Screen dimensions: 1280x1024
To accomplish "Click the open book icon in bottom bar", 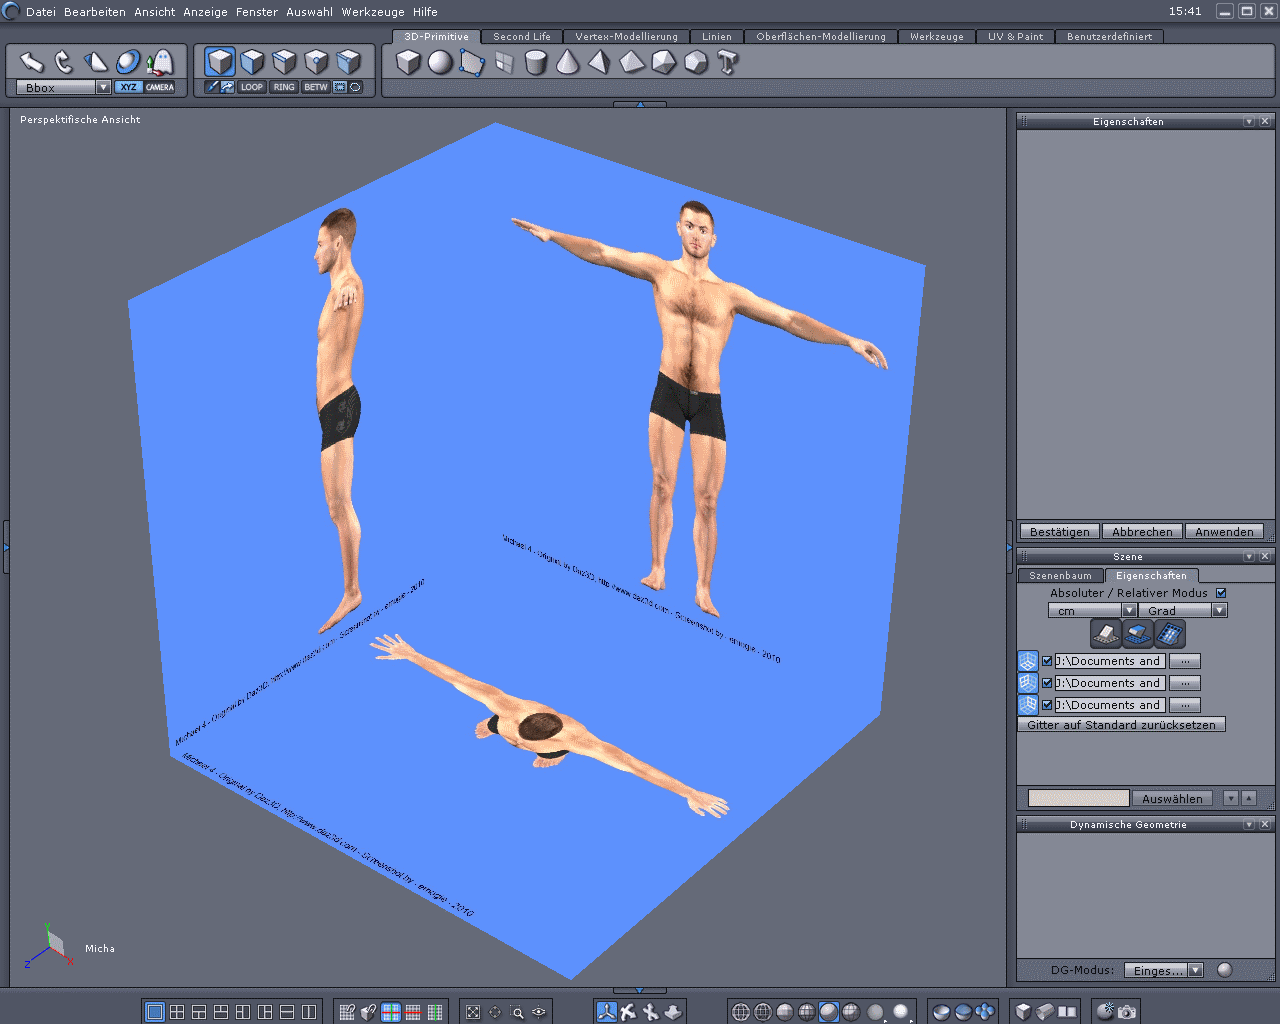I will 1067,1012.
